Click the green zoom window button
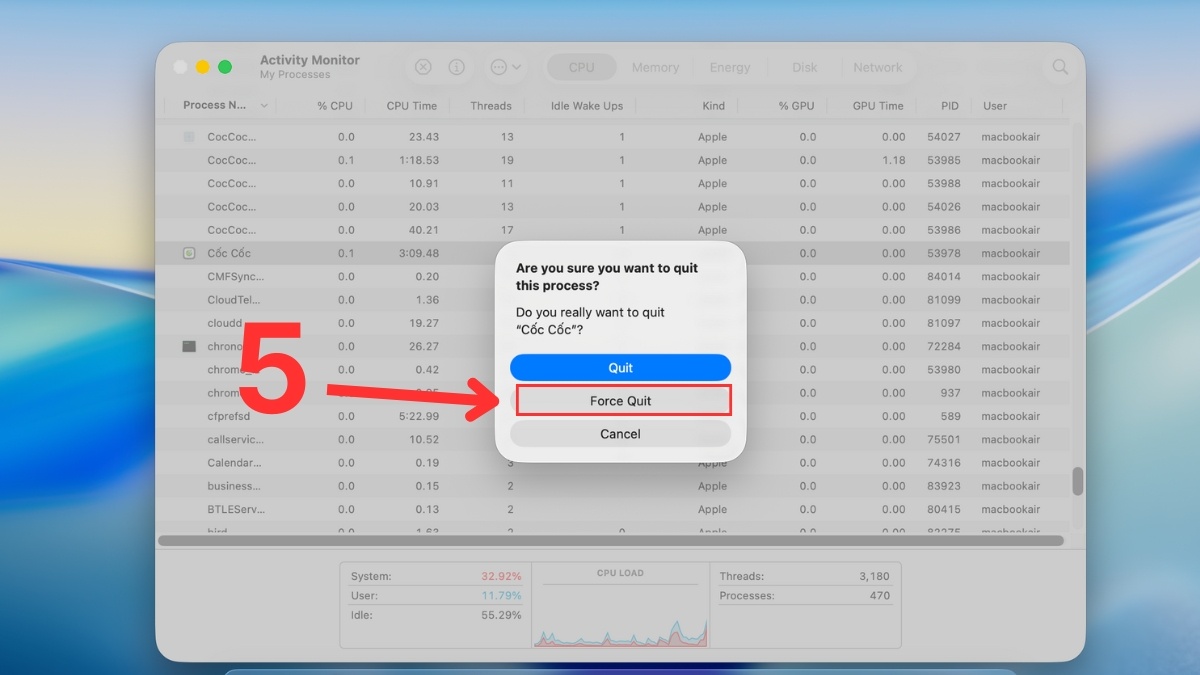Screen dimensions: 1200x675 [x=225, y=67]
